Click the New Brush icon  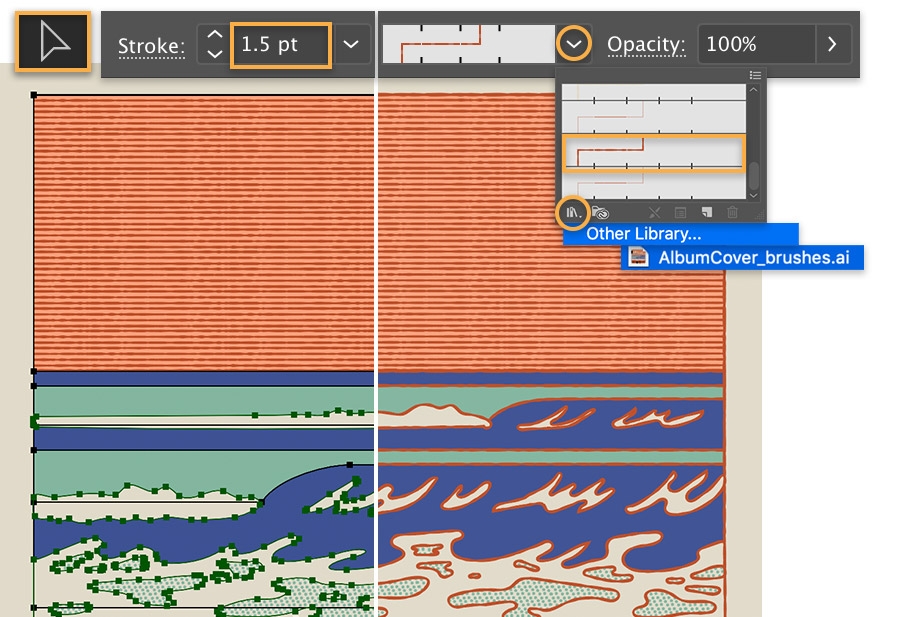point(707,213)
